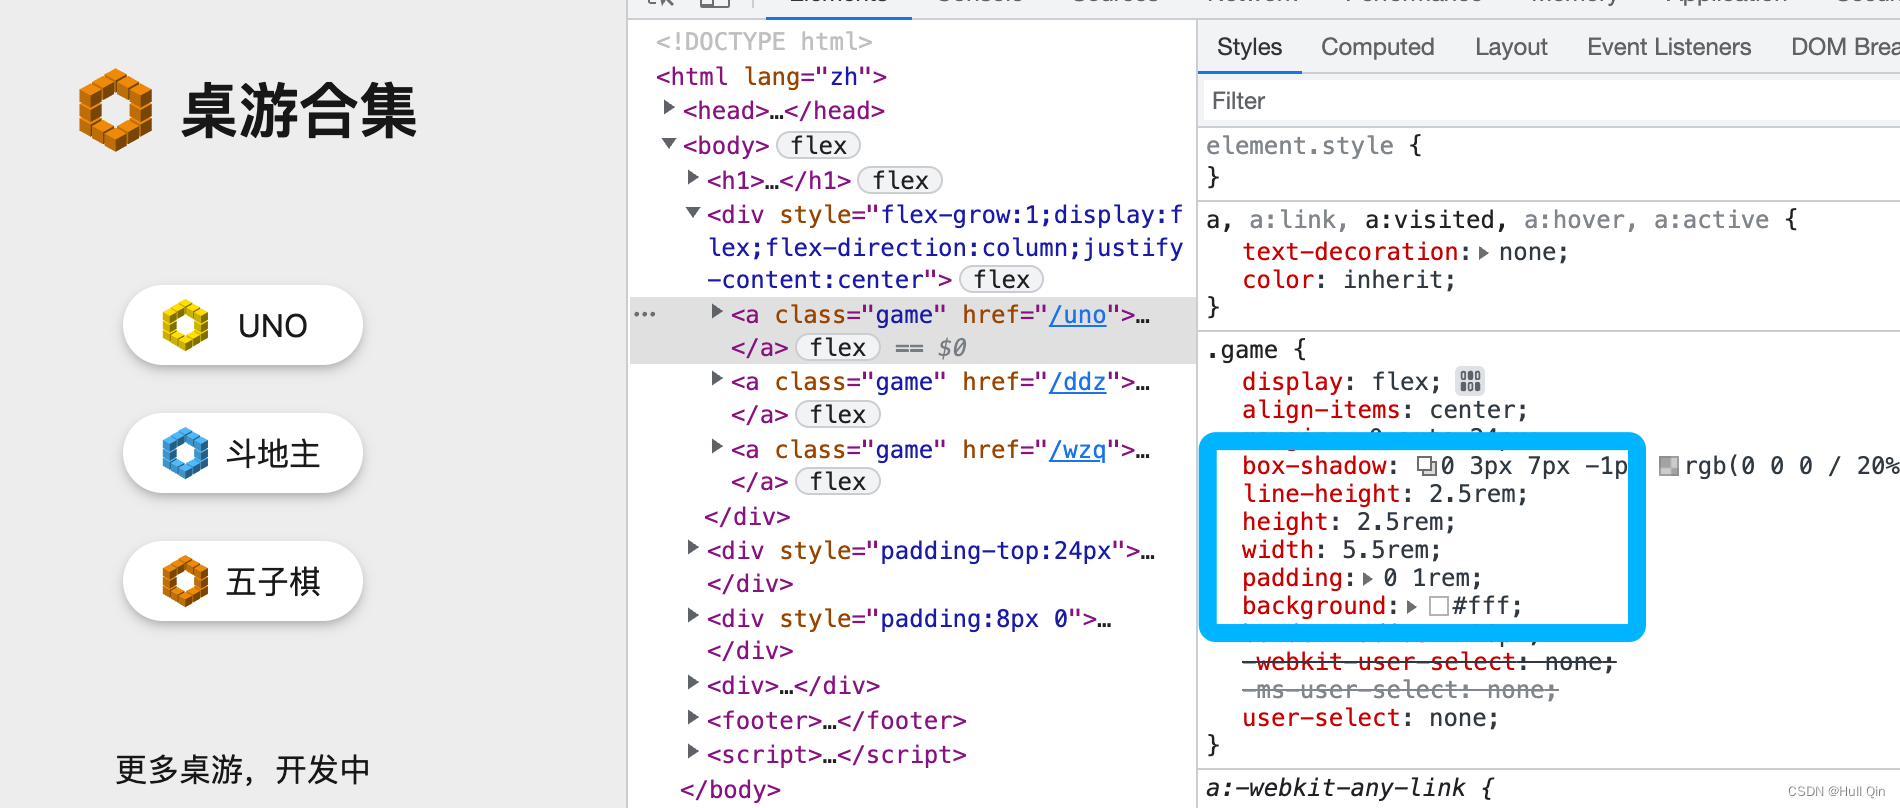Click the width: 5.5rem declaration

coord(1341,550)
